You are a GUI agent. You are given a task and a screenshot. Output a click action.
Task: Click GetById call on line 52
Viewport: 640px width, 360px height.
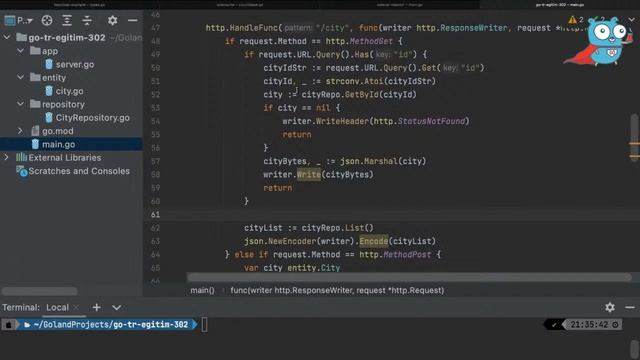362,95
